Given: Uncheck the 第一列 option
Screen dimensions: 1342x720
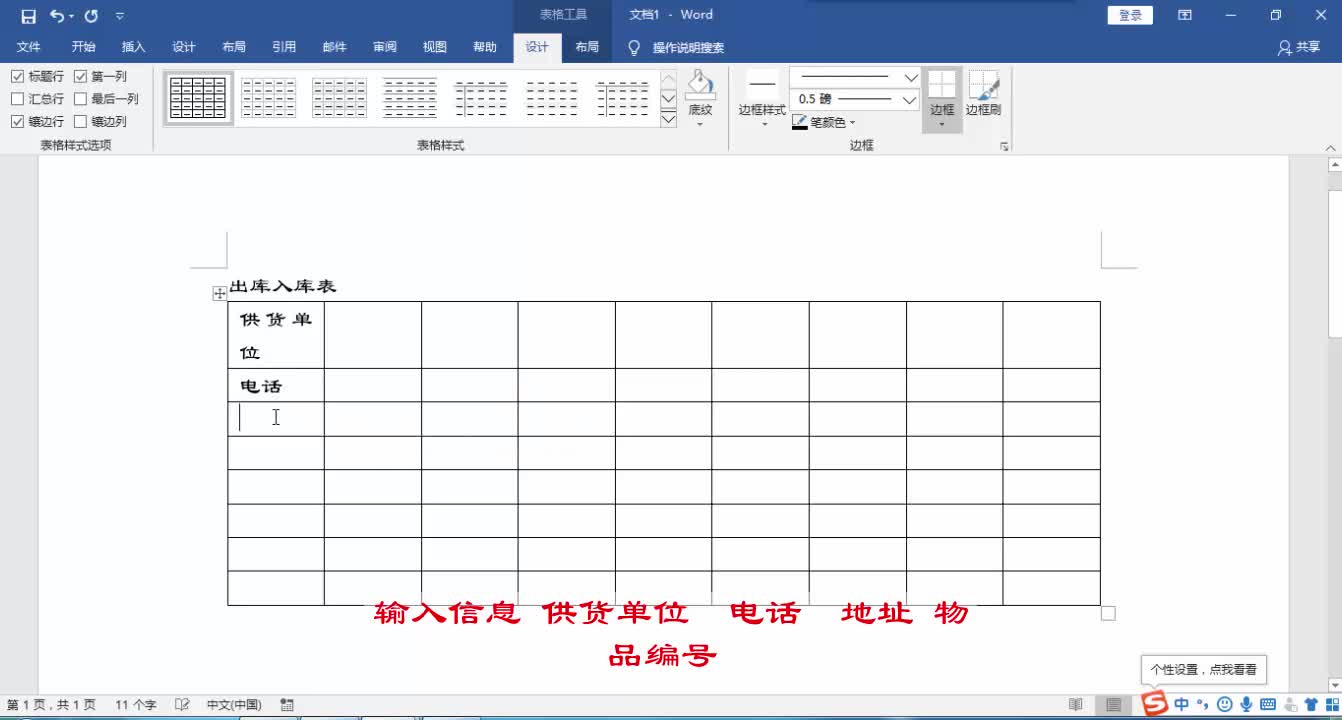Looking at the screenshot, I should click(80, 75).
